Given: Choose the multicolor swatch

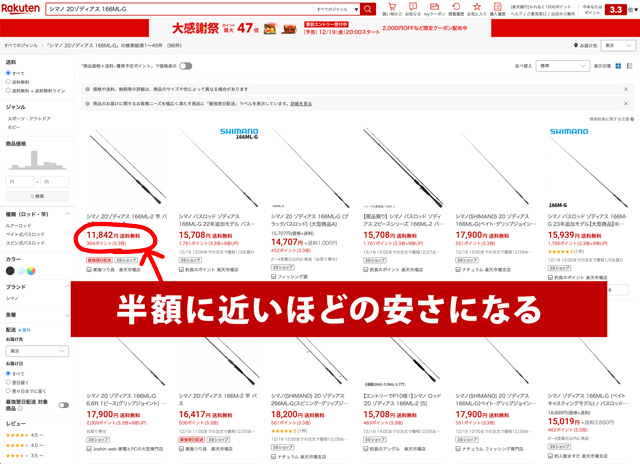Looking at the screenshot, I should pos(31,271).
